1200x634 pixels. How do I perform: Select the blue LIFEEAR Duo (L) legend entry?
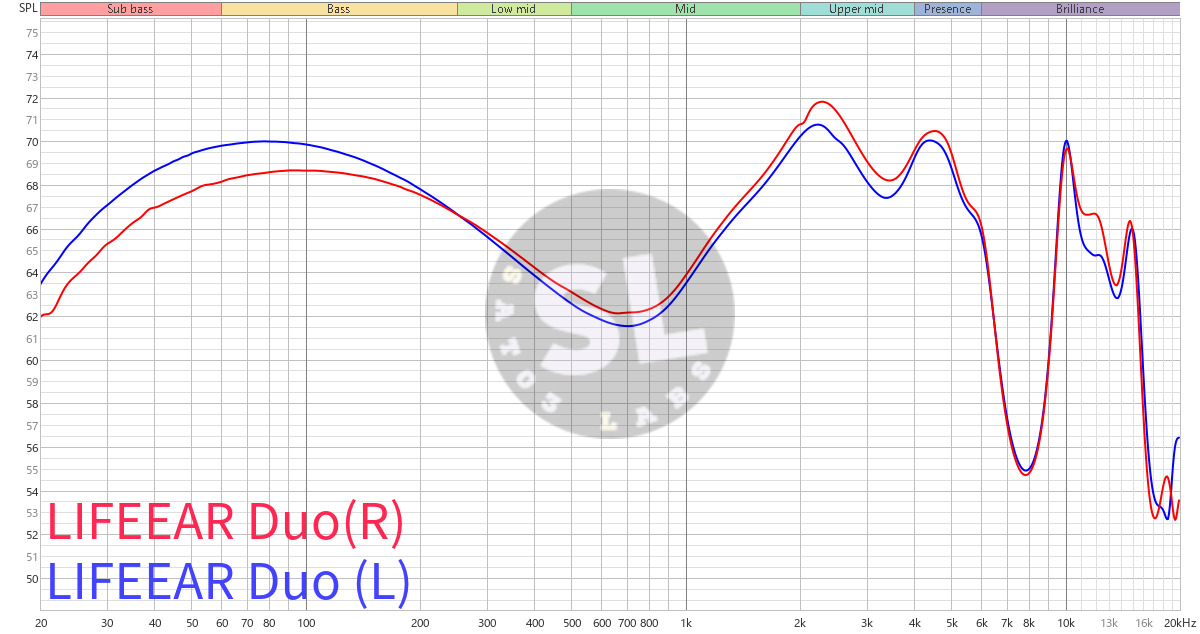coord(228,582)
